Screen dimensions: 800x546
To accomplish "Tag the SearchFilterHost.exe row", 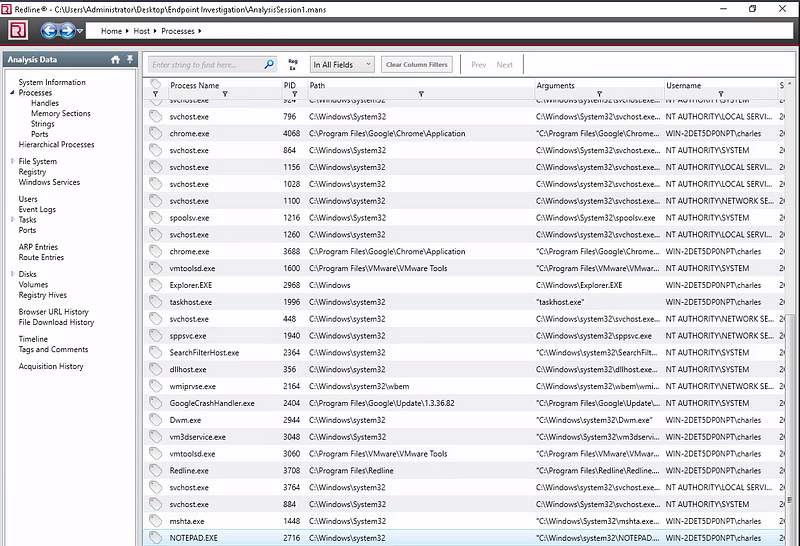I will pyautogui.click(x=156, y=352).
